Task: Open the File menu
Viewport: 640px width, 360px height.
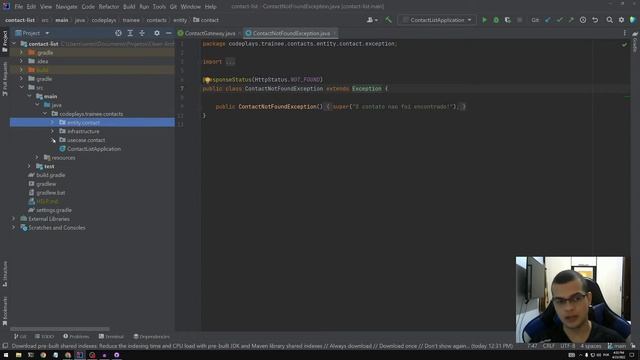Action: (19, 7)
